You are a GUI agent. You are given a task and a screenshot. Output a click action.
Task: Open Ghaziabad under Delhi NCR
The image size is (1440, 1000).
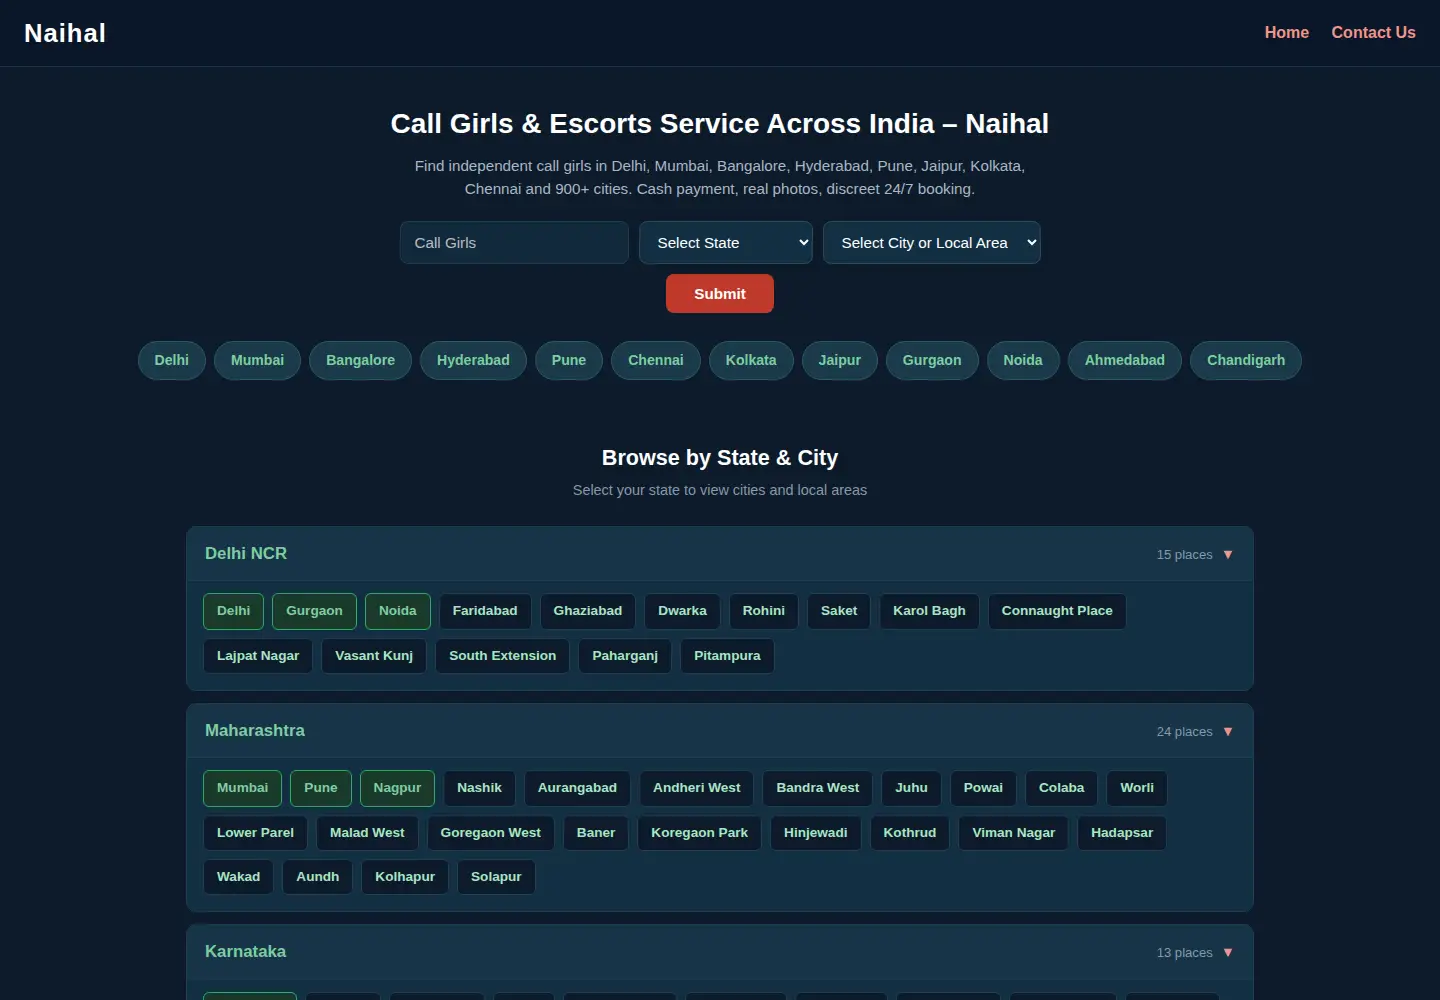(588, 611)
